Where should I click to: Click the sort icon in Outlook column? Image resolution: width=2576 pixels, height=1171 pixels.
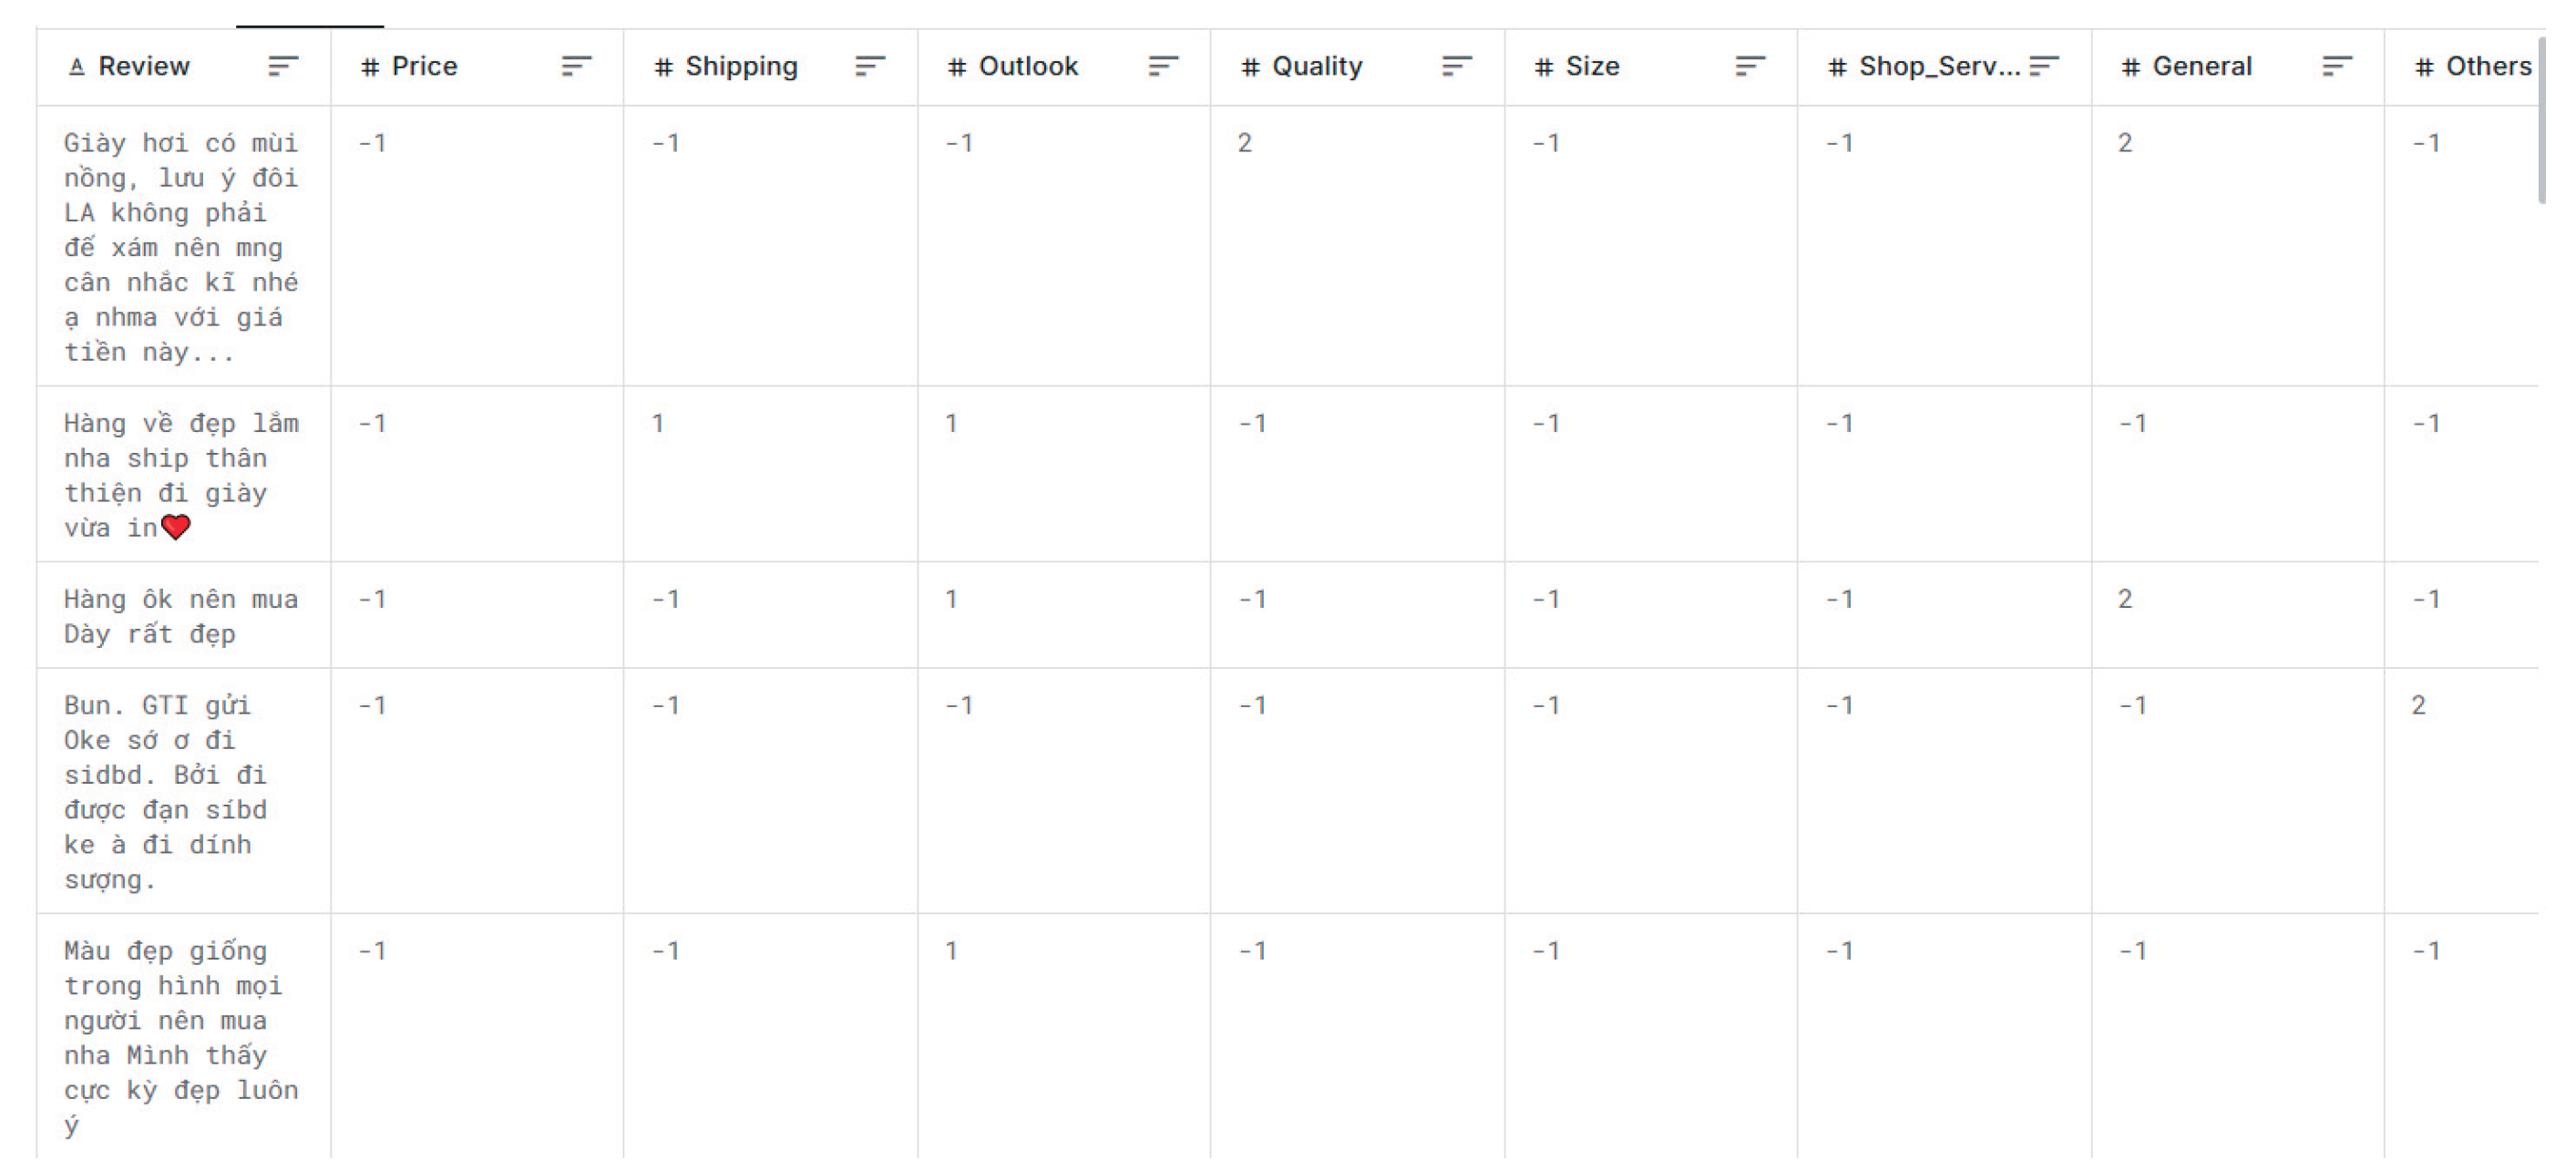coord(1163,66)
